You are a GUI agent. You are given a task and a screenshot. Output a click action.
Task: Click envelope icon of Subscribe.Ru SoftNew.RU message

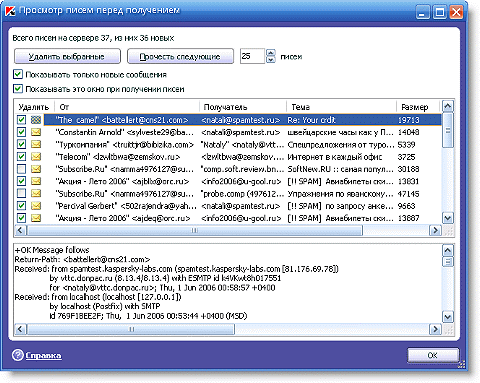pyautogui.click(x=36, y=169)
